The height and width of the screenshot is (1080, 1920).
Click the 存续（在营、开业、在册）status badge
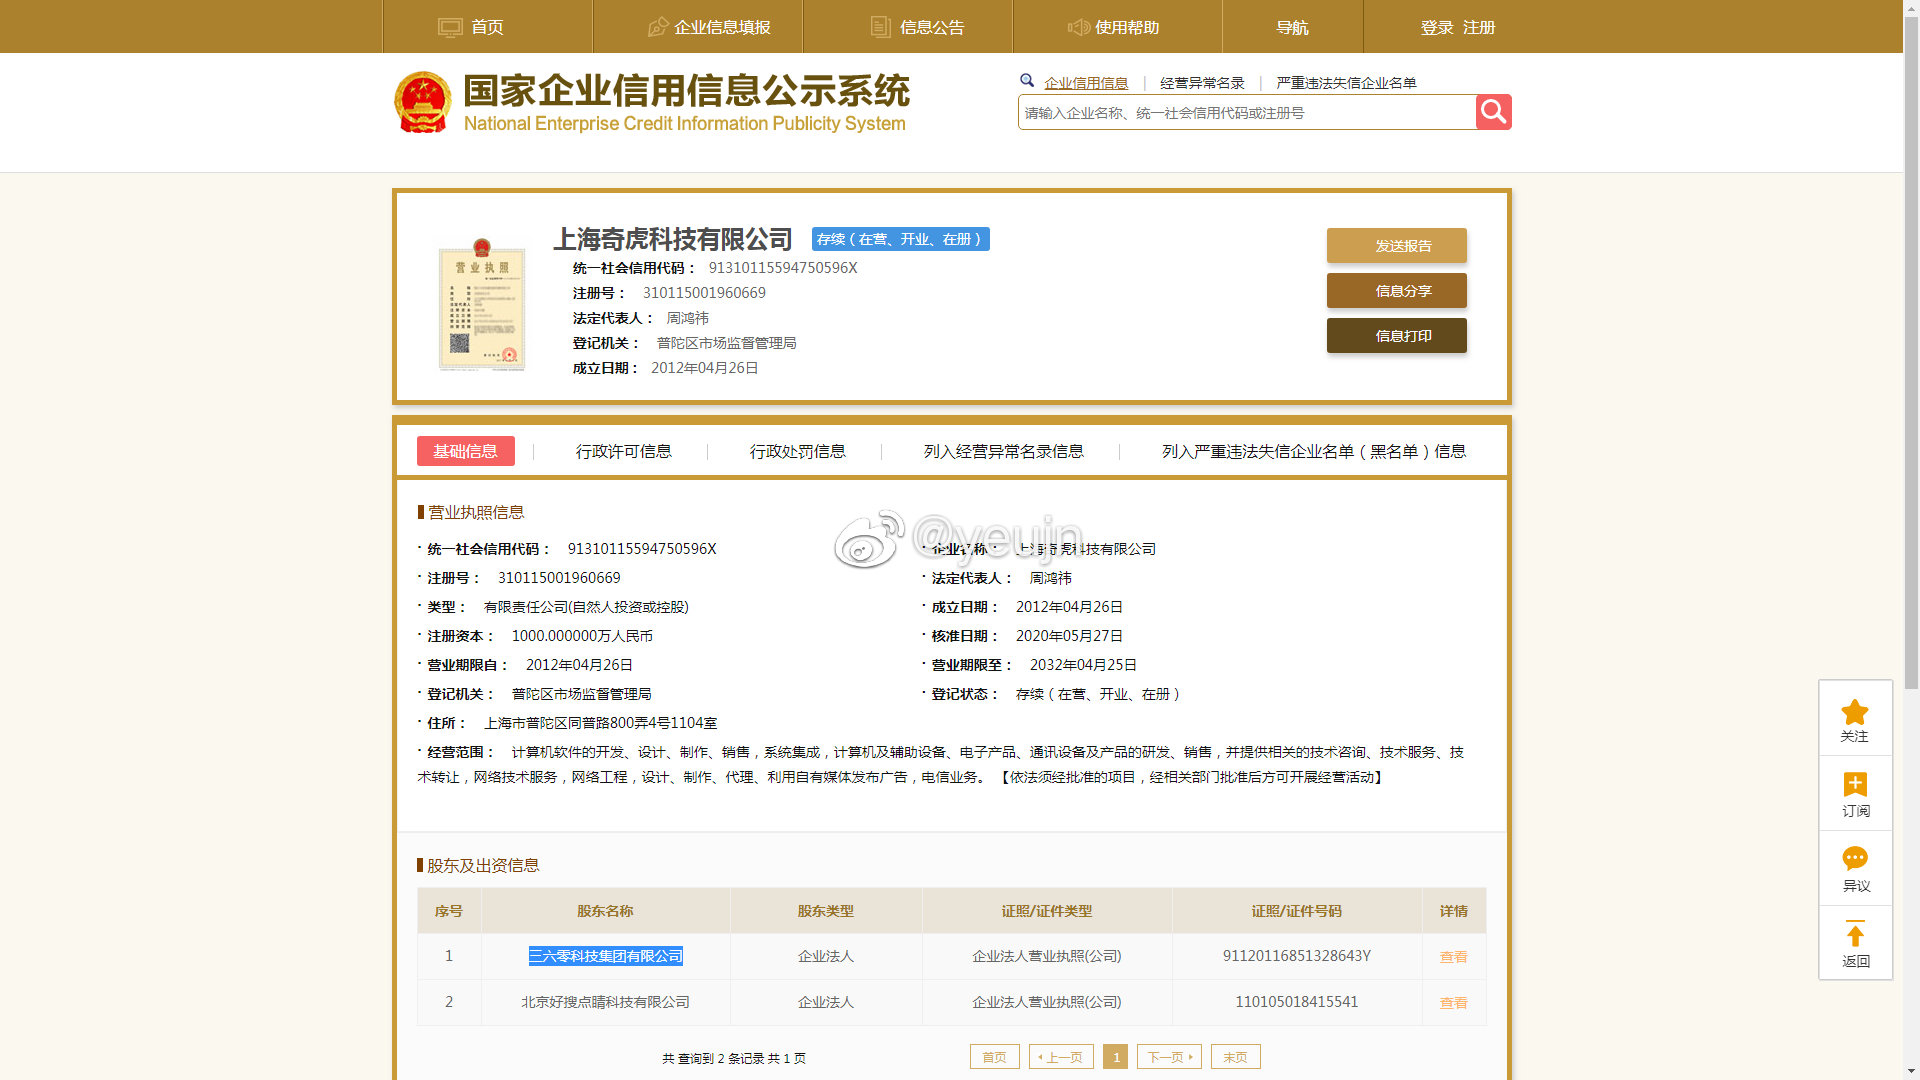pos(901,239)
